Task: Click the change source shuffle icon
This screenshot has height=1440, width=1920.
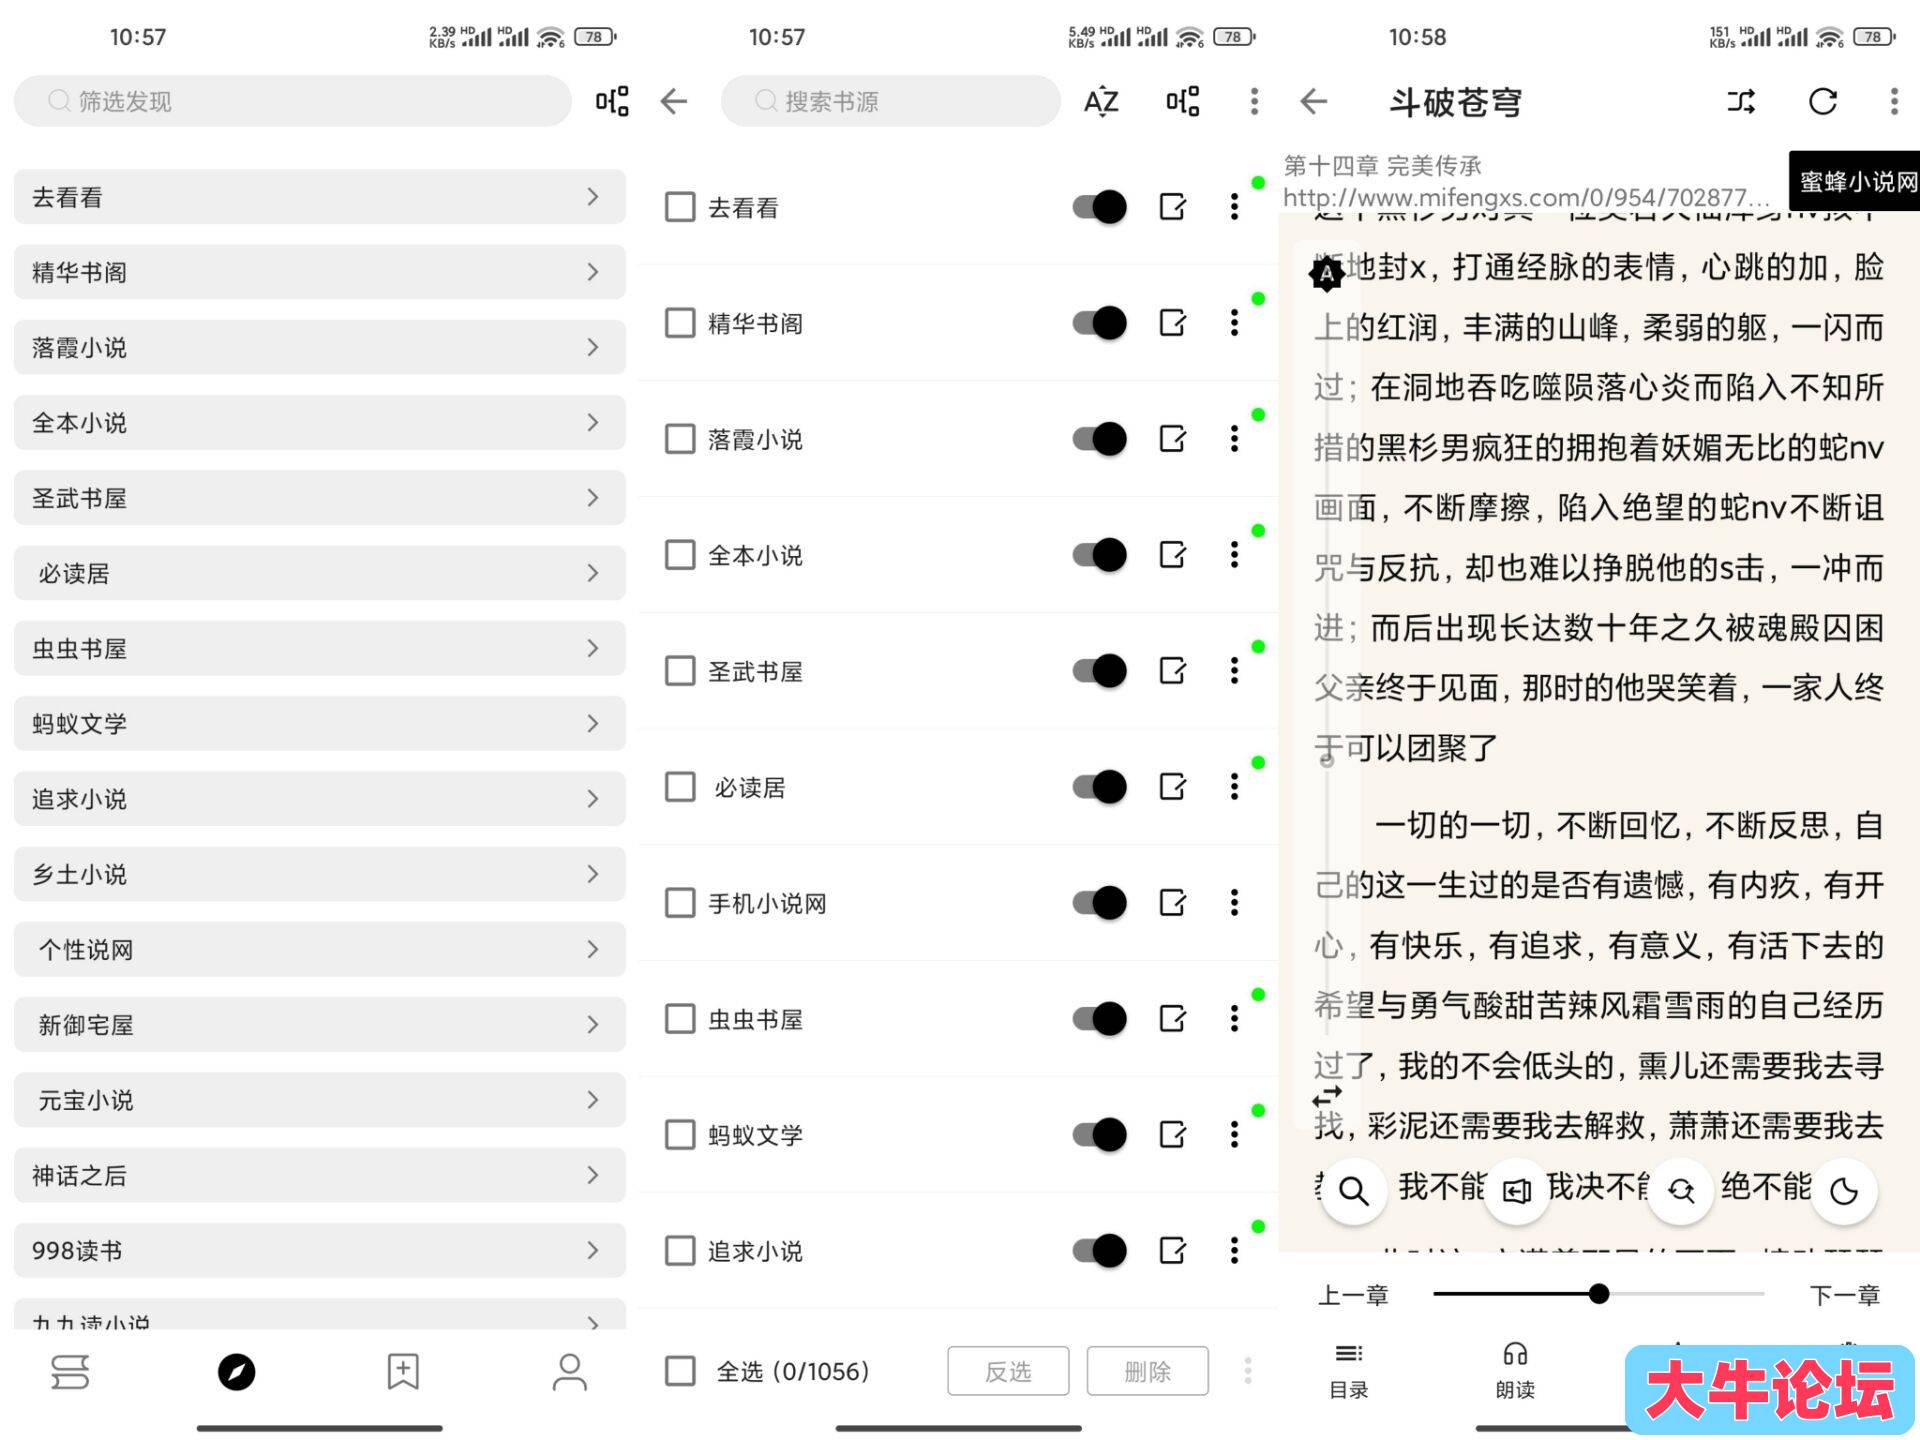Action: (x=1740, y=101)
